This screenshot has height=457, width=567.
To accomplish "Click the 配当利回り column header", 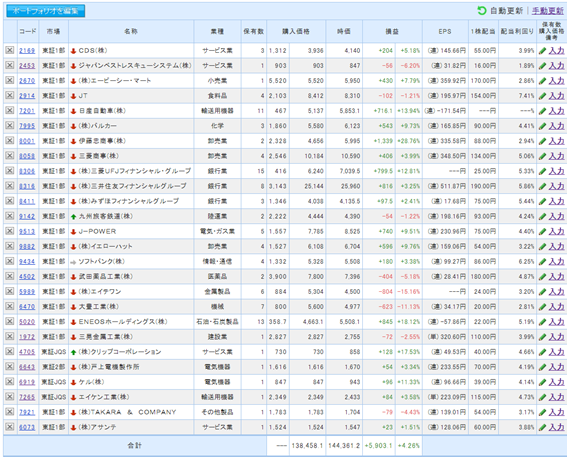I will tap(517, 31).
